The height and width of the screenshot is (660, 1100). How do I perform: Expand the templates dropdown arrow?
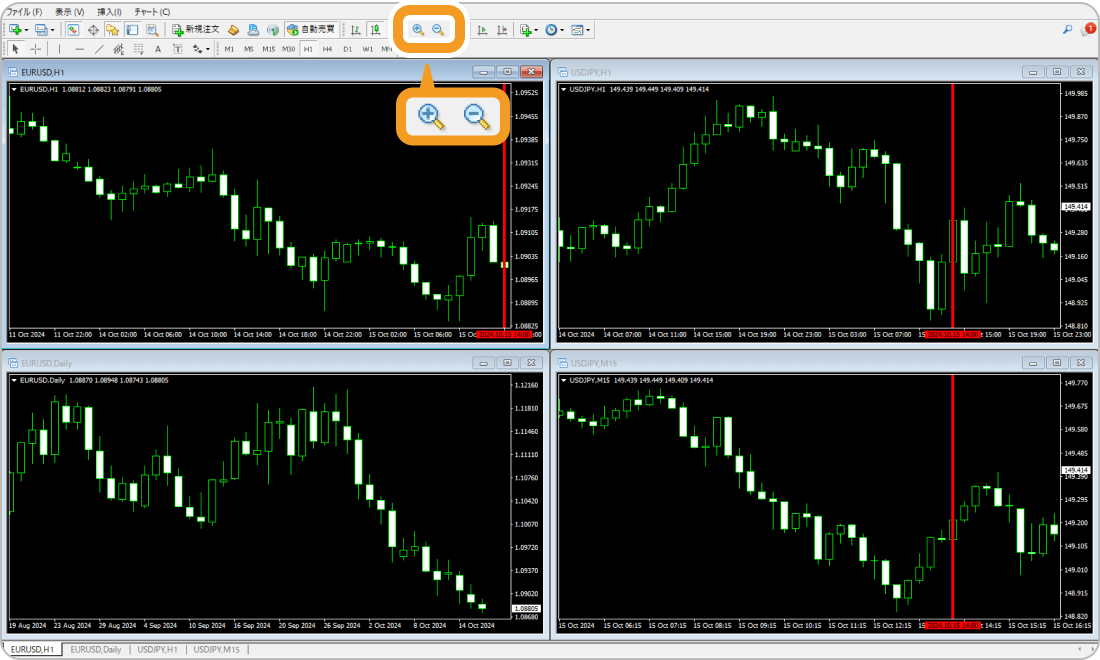coord(588,30)
